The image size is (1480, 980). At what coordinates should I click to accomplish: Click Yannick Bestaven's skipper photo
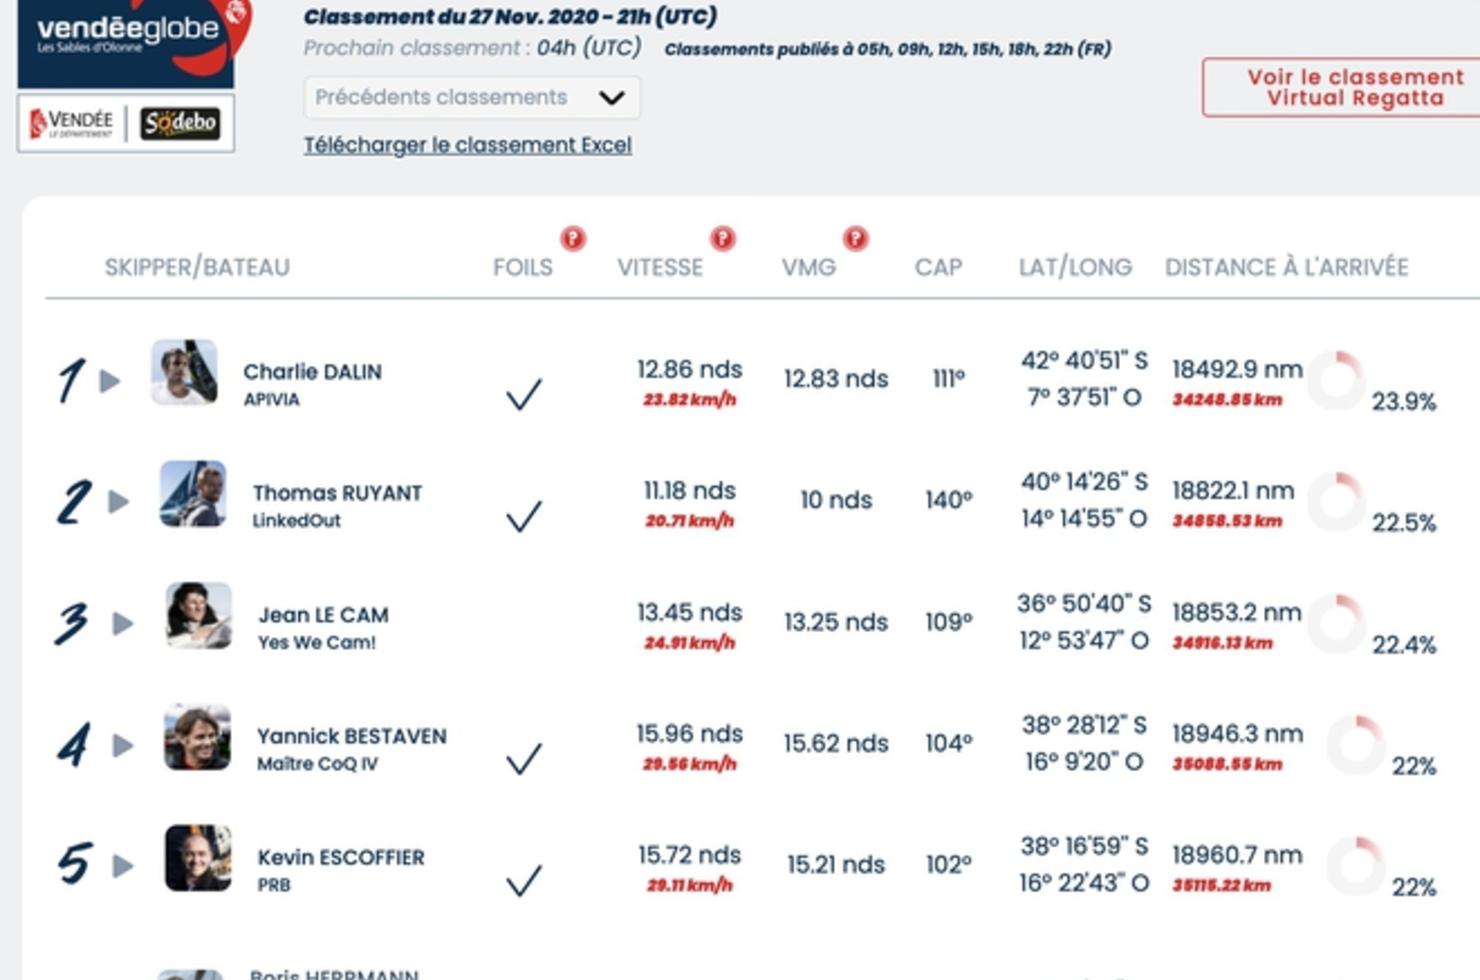tap(197, 738)
